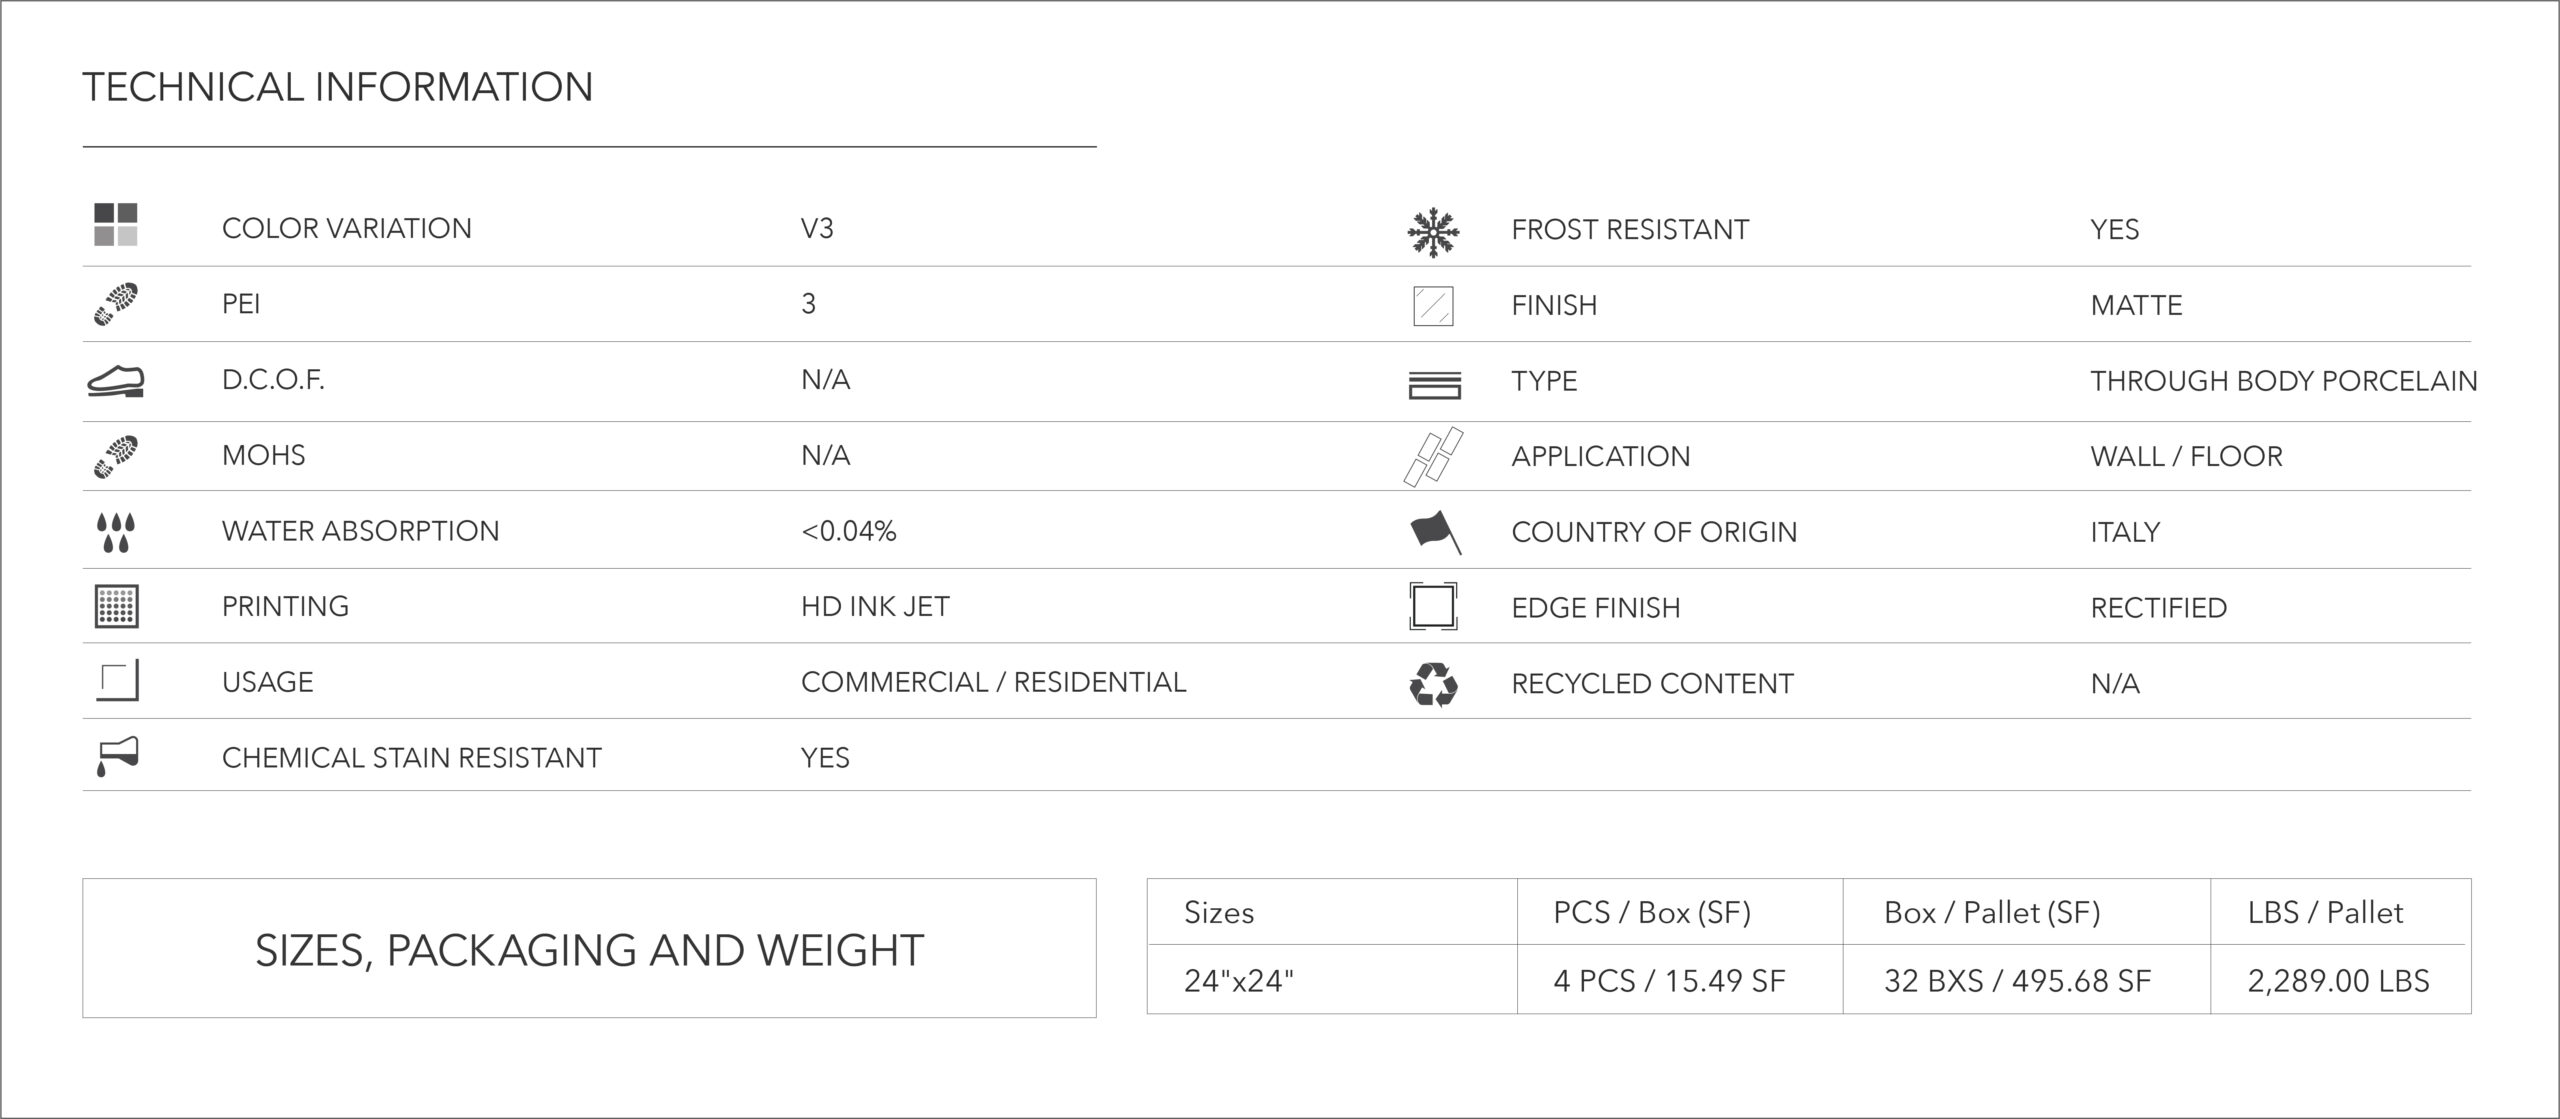The image size is (2560, 1119).
Task: Click the TECHNICAL INFORMATION heading
Action: coord(338,87)
